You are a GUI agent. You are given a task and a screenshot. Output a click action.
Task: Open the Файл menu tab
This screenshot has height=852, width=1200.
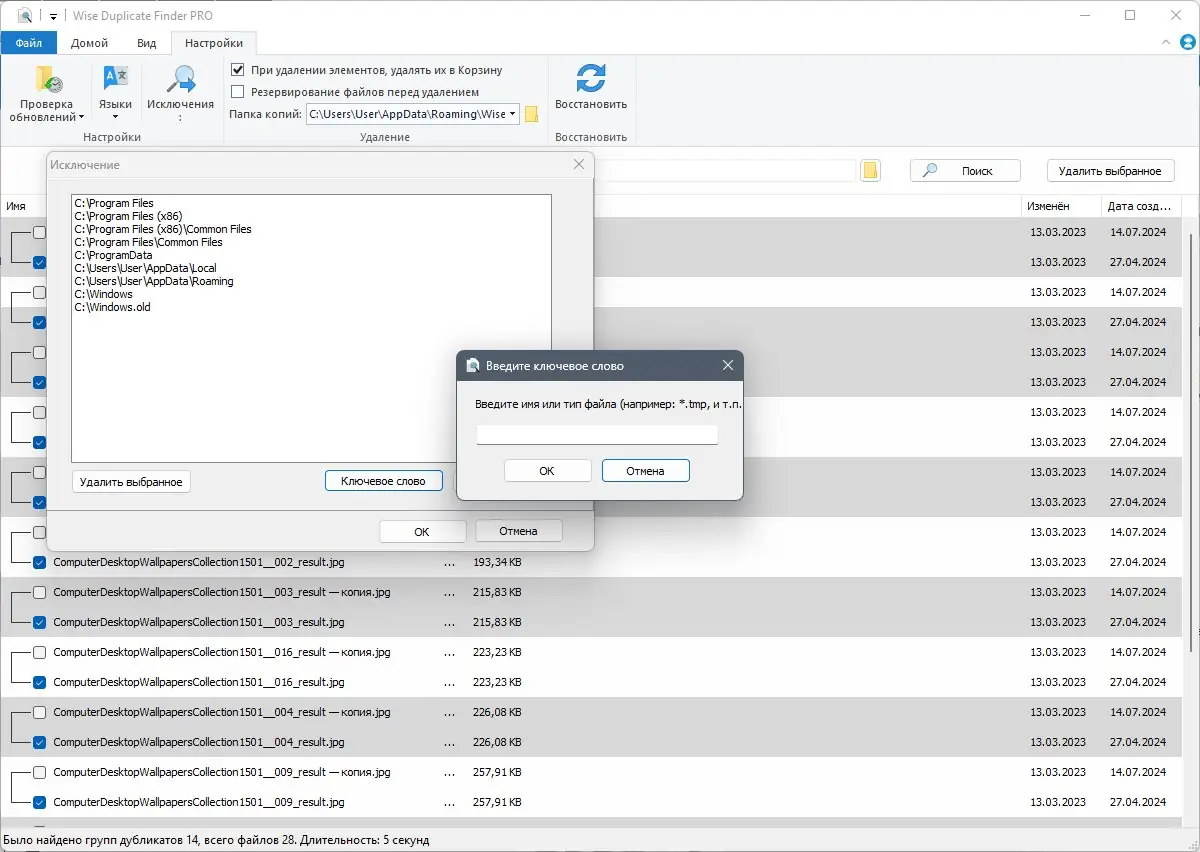pyautogui.click(x=29, y=43)
